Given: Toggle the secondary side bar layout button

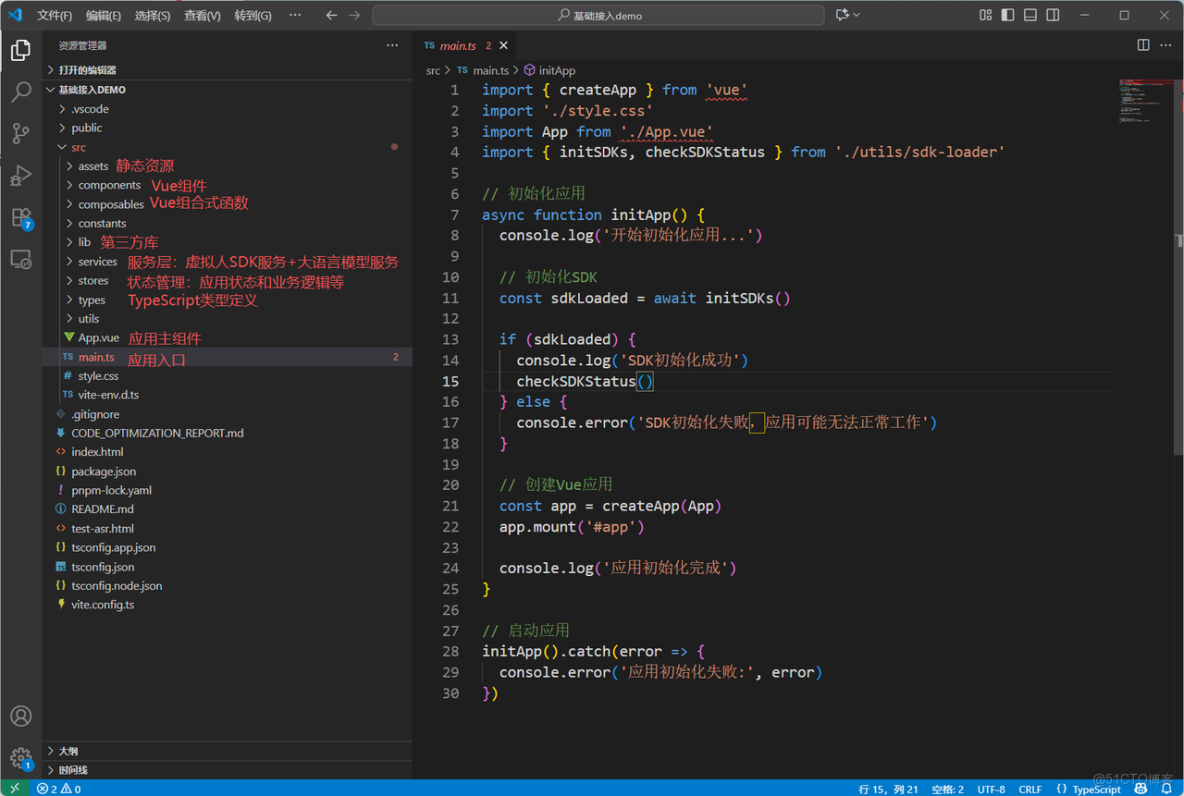Looking at the screenshot, I should pyautogui.click(x=1053, y=15).
